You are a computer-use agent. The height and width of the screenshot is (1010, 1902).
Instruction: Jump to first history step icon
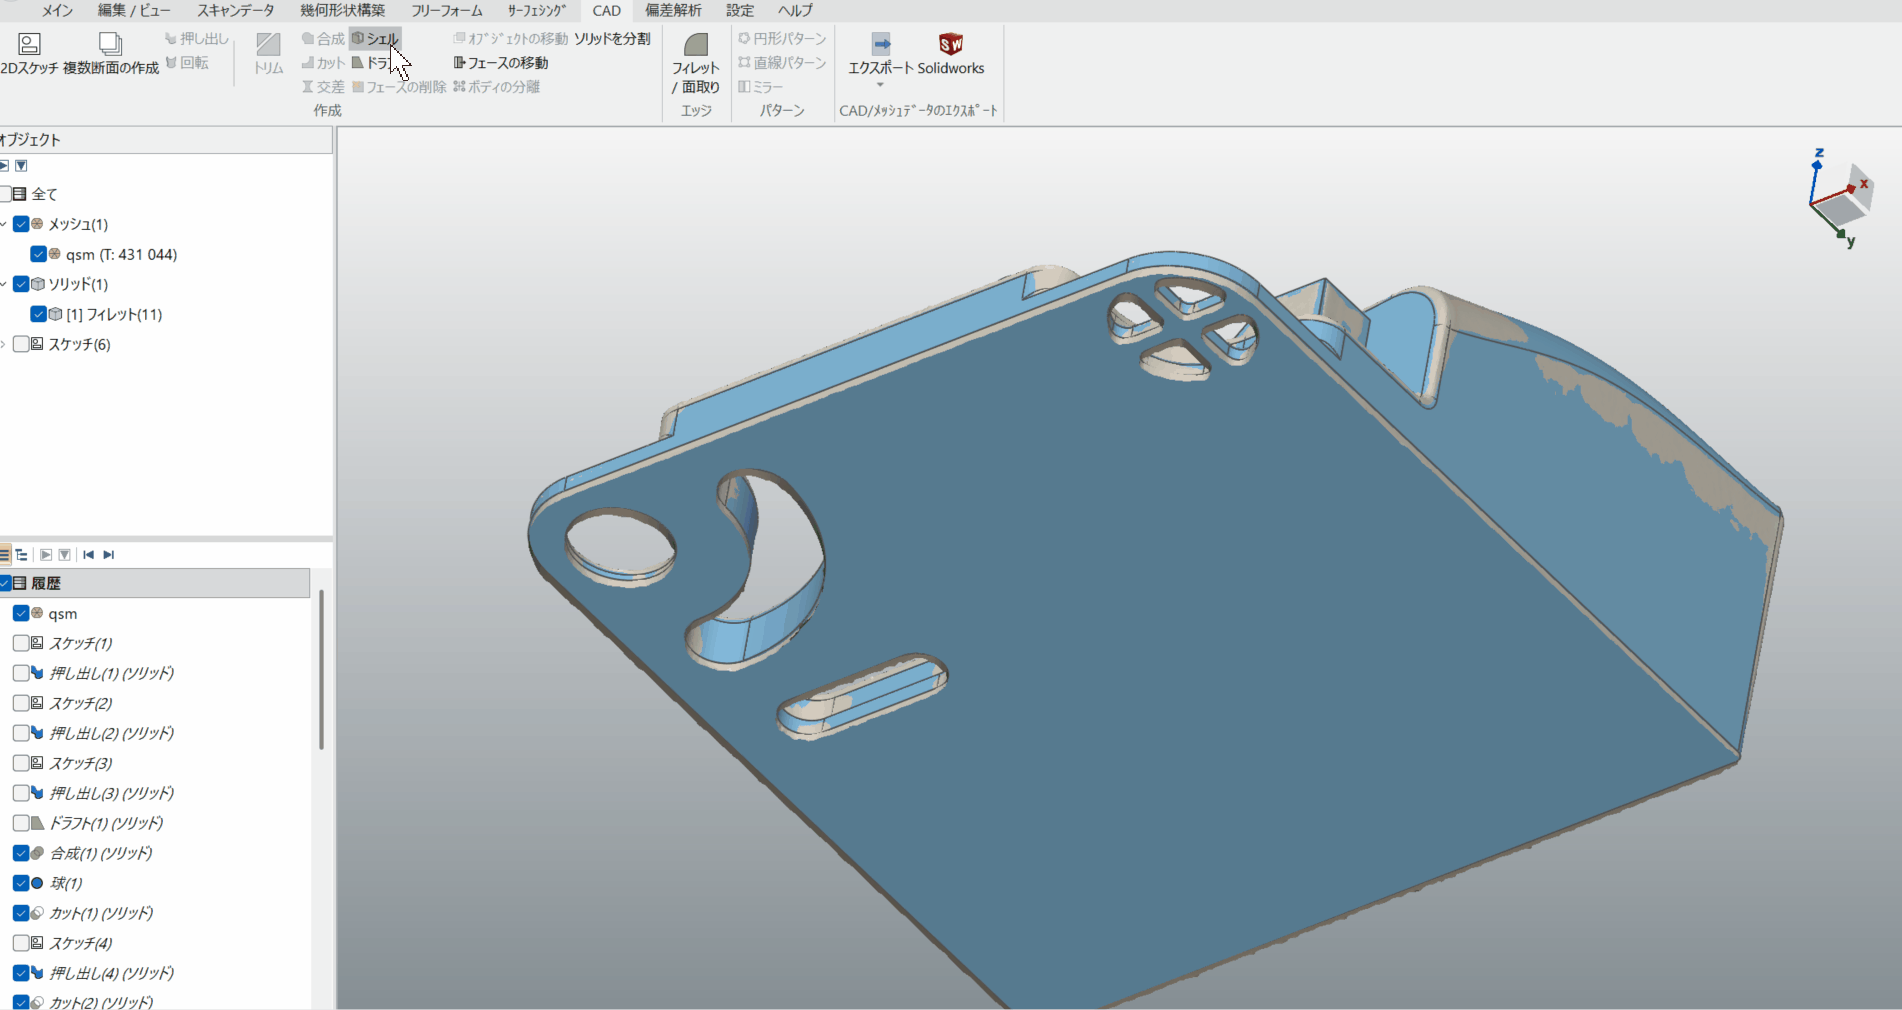click(88, 555)
